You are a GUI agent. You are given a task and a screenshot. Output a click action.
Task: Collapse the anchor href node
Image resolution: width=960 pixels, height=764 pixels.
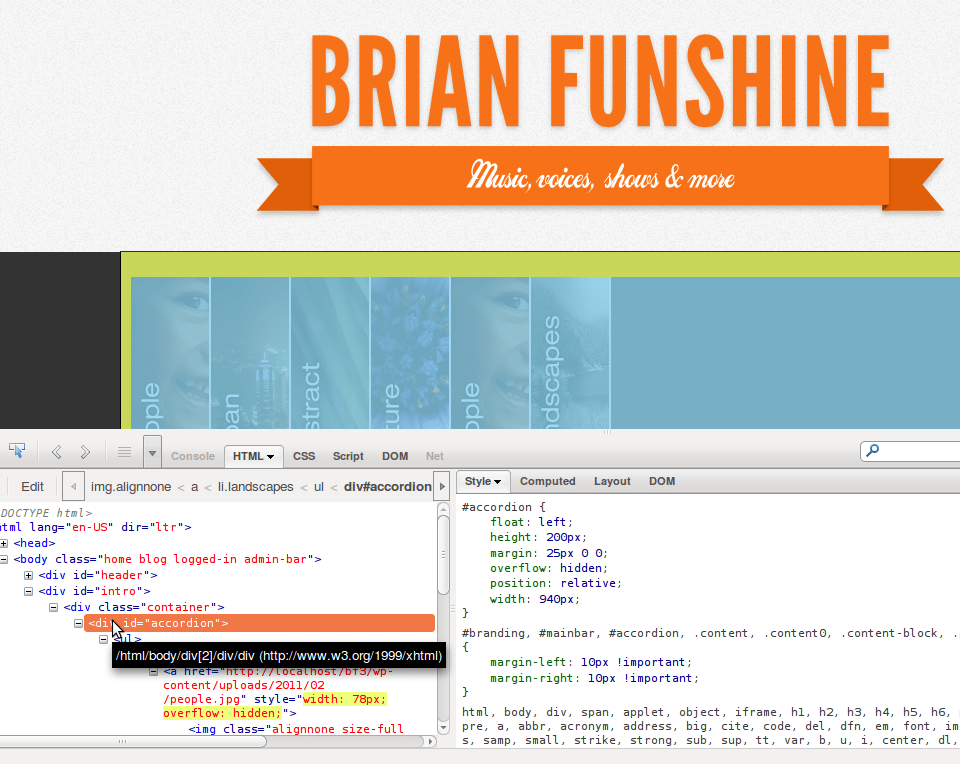(154, 672)
